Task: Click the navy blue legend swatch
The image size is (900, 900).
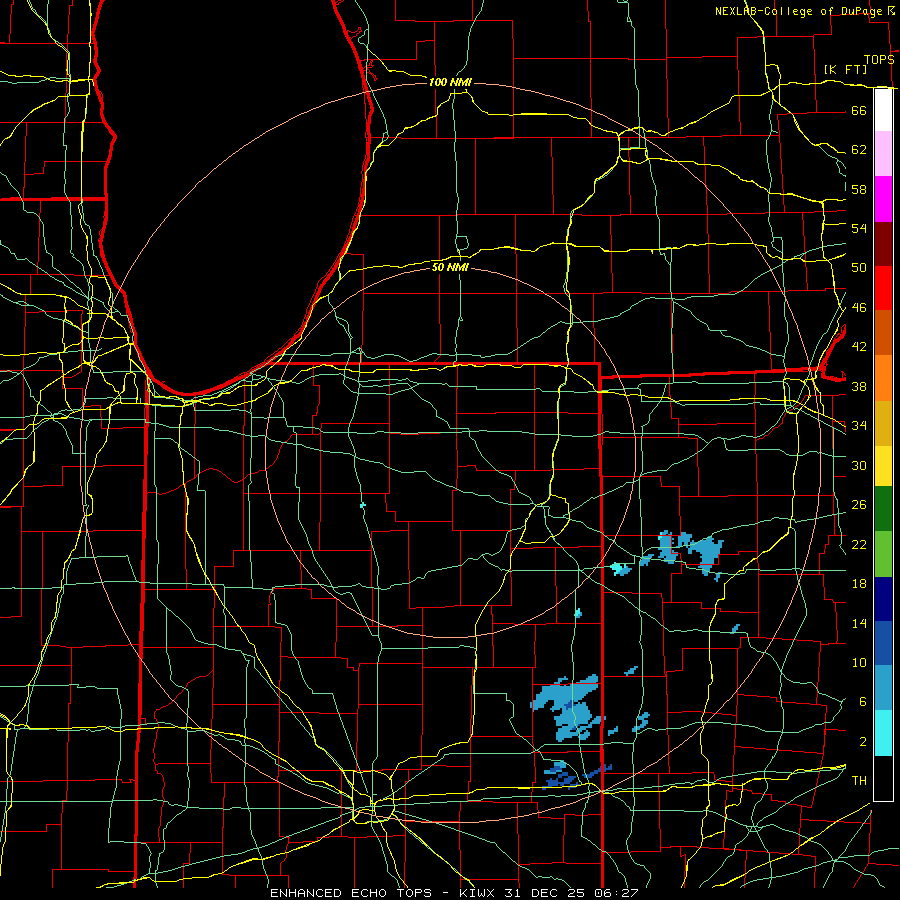Action: [x=883, y=599]
